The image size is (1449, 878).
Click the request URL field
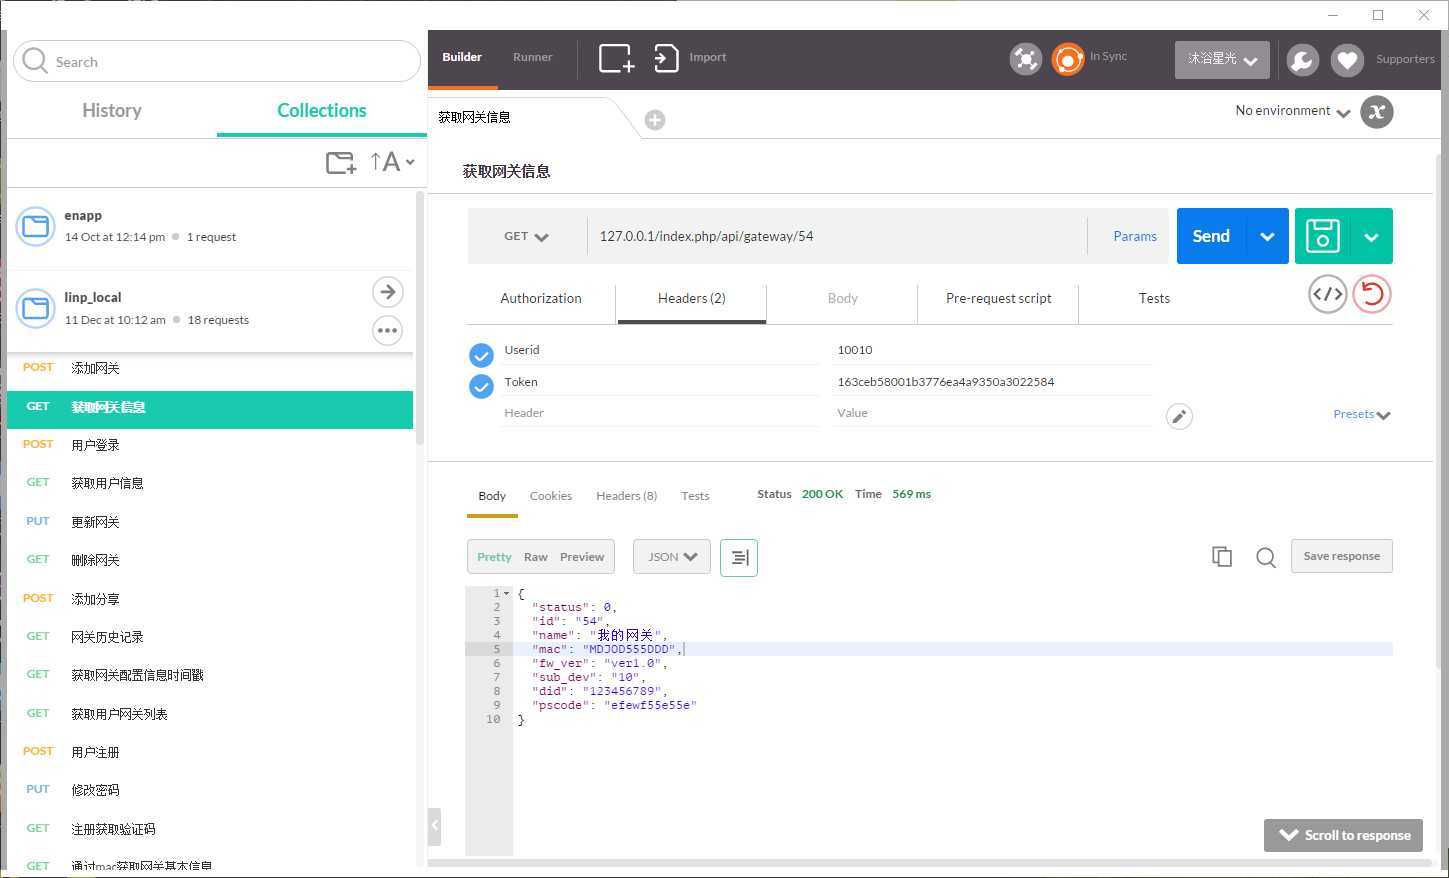tap(838, 237)
